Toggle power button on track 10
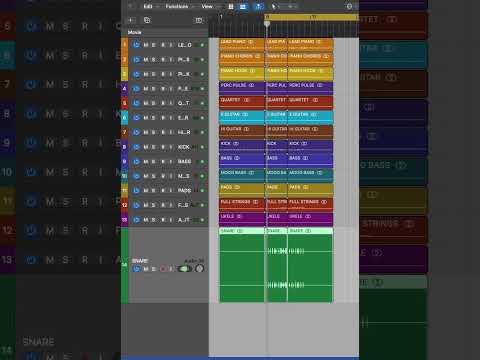This screenshot has height=360, width=480. (136, 176)
